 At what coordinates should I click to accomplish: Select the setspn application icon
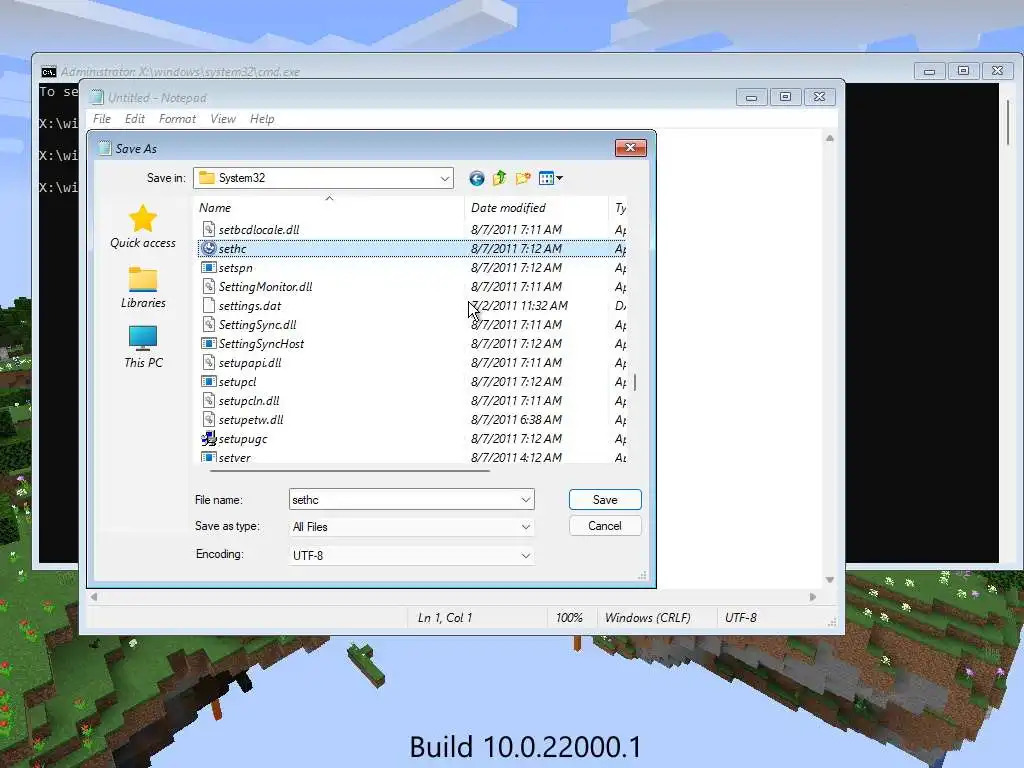click(x=208, y=267)
